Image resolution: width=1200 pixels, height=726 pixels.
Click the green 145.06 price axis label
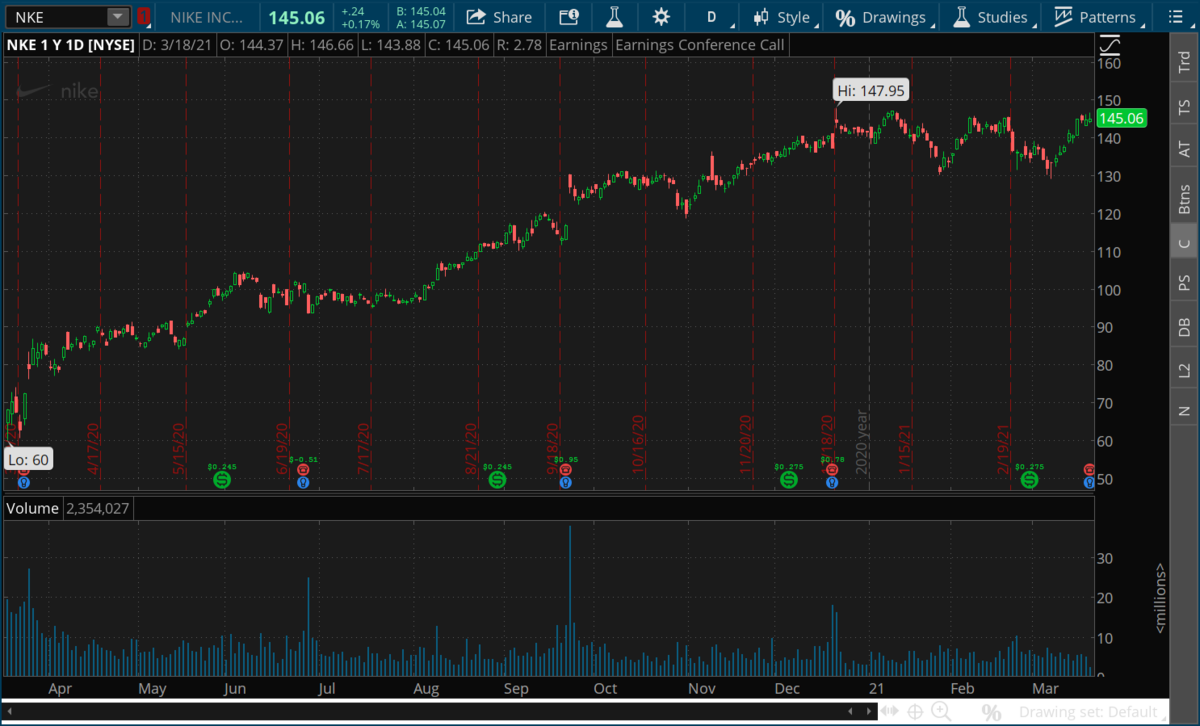click(x=1121, y=118)
